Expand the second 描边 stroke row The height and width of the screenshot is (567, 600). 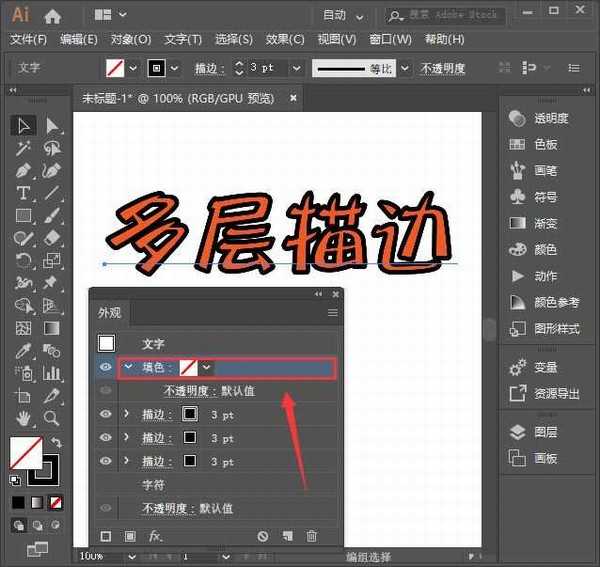click(127, 437)
